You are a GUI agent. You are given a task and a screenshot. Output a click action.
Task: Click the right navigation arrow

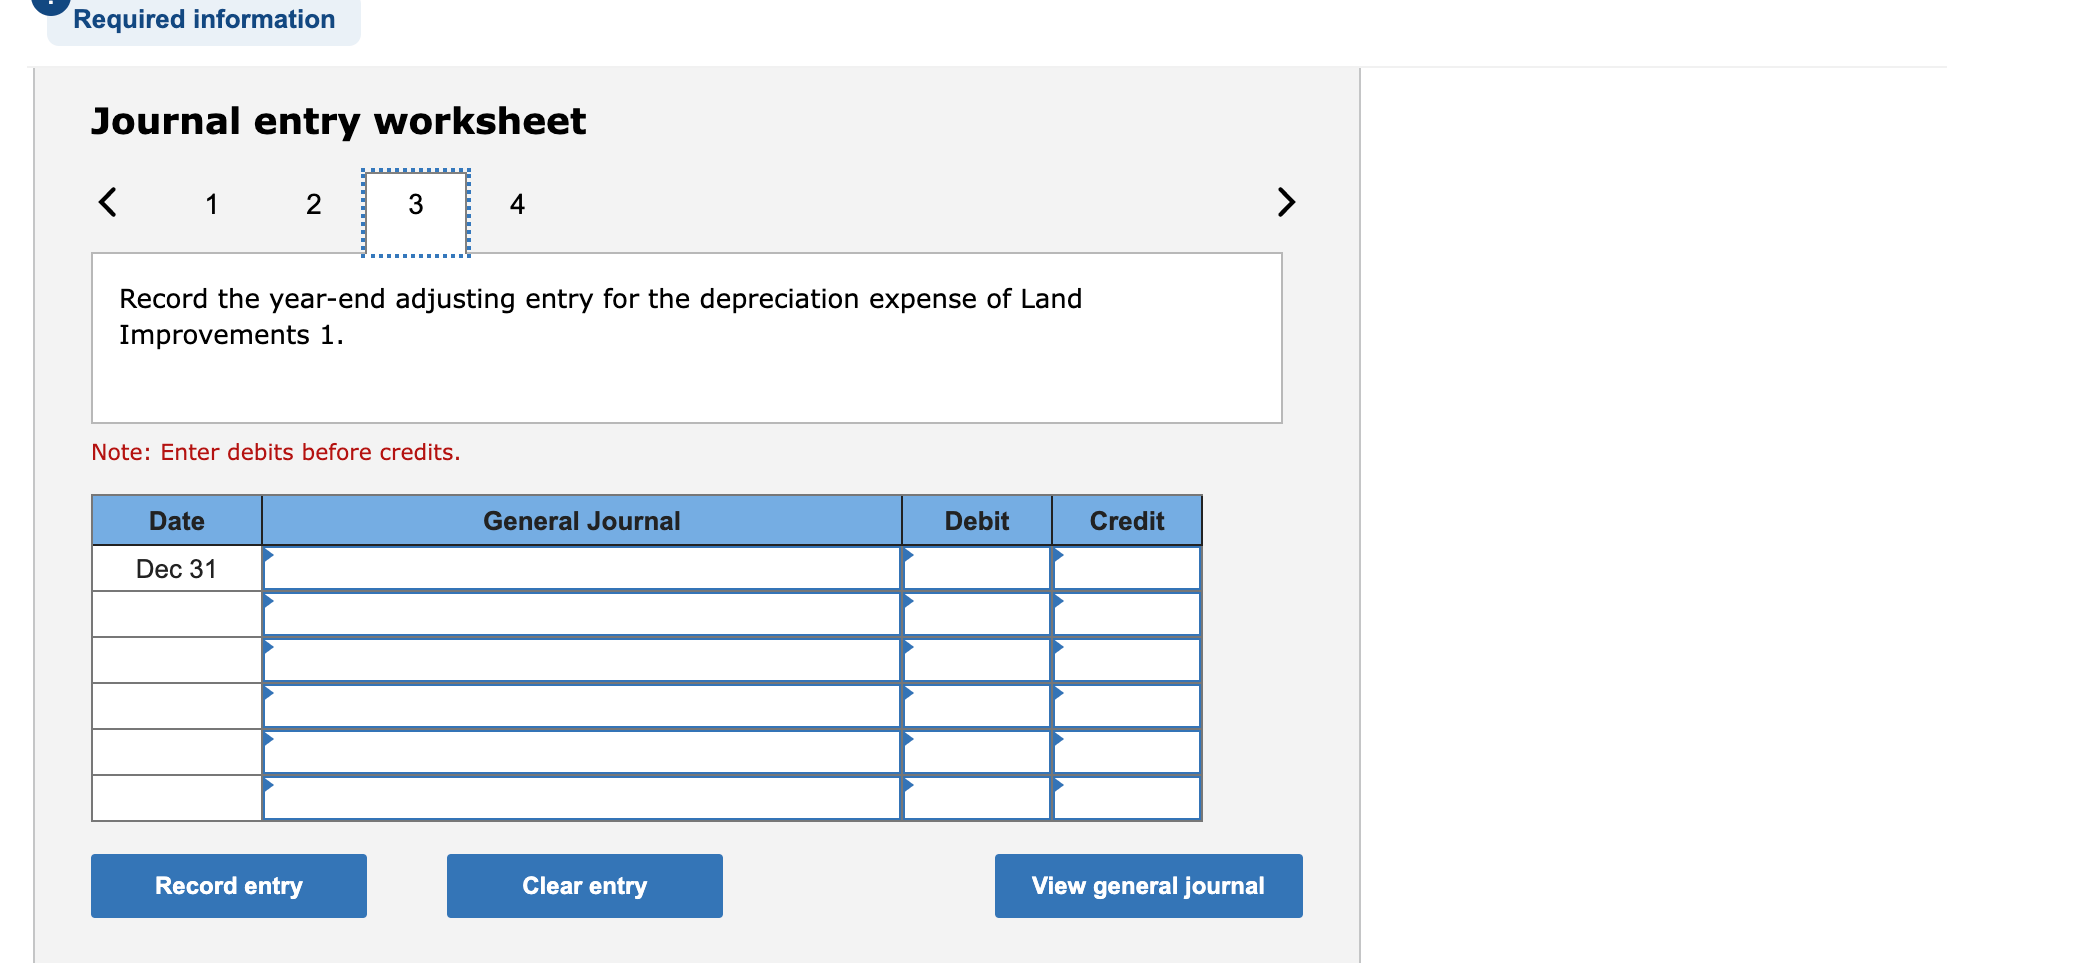coord(1286,202)
